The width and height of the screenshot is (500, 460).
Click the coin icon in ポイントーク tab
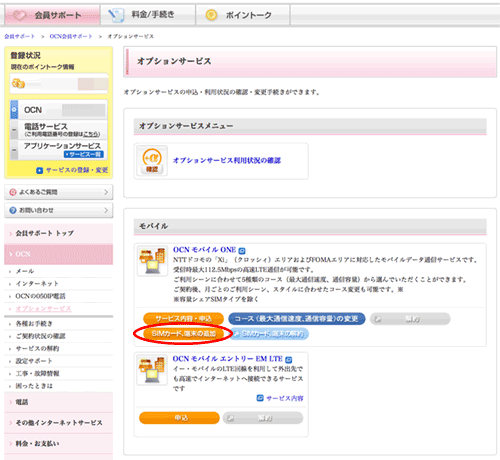click(211, 15)
